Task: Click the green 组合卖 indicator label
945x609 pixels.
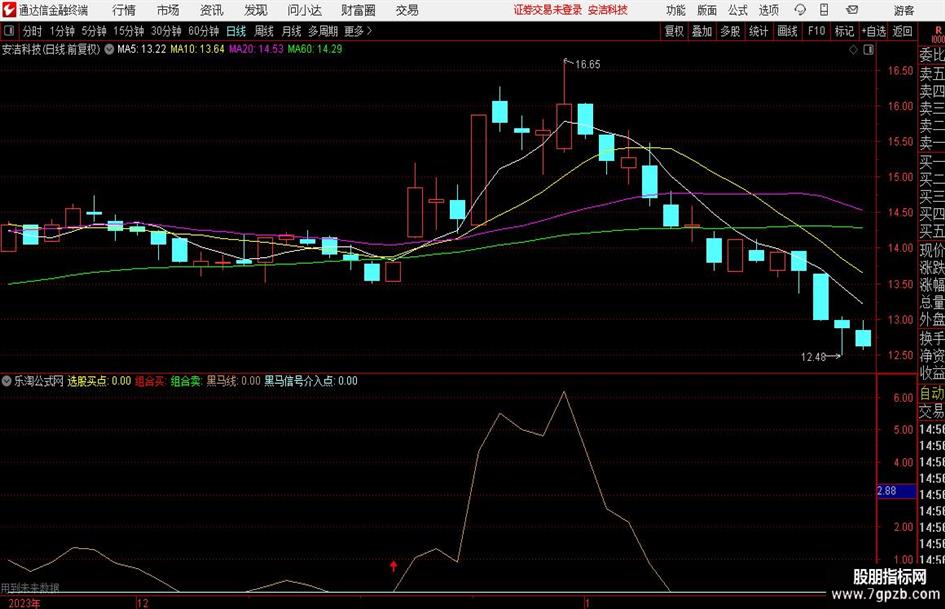Action: click(x=186, y=381)
